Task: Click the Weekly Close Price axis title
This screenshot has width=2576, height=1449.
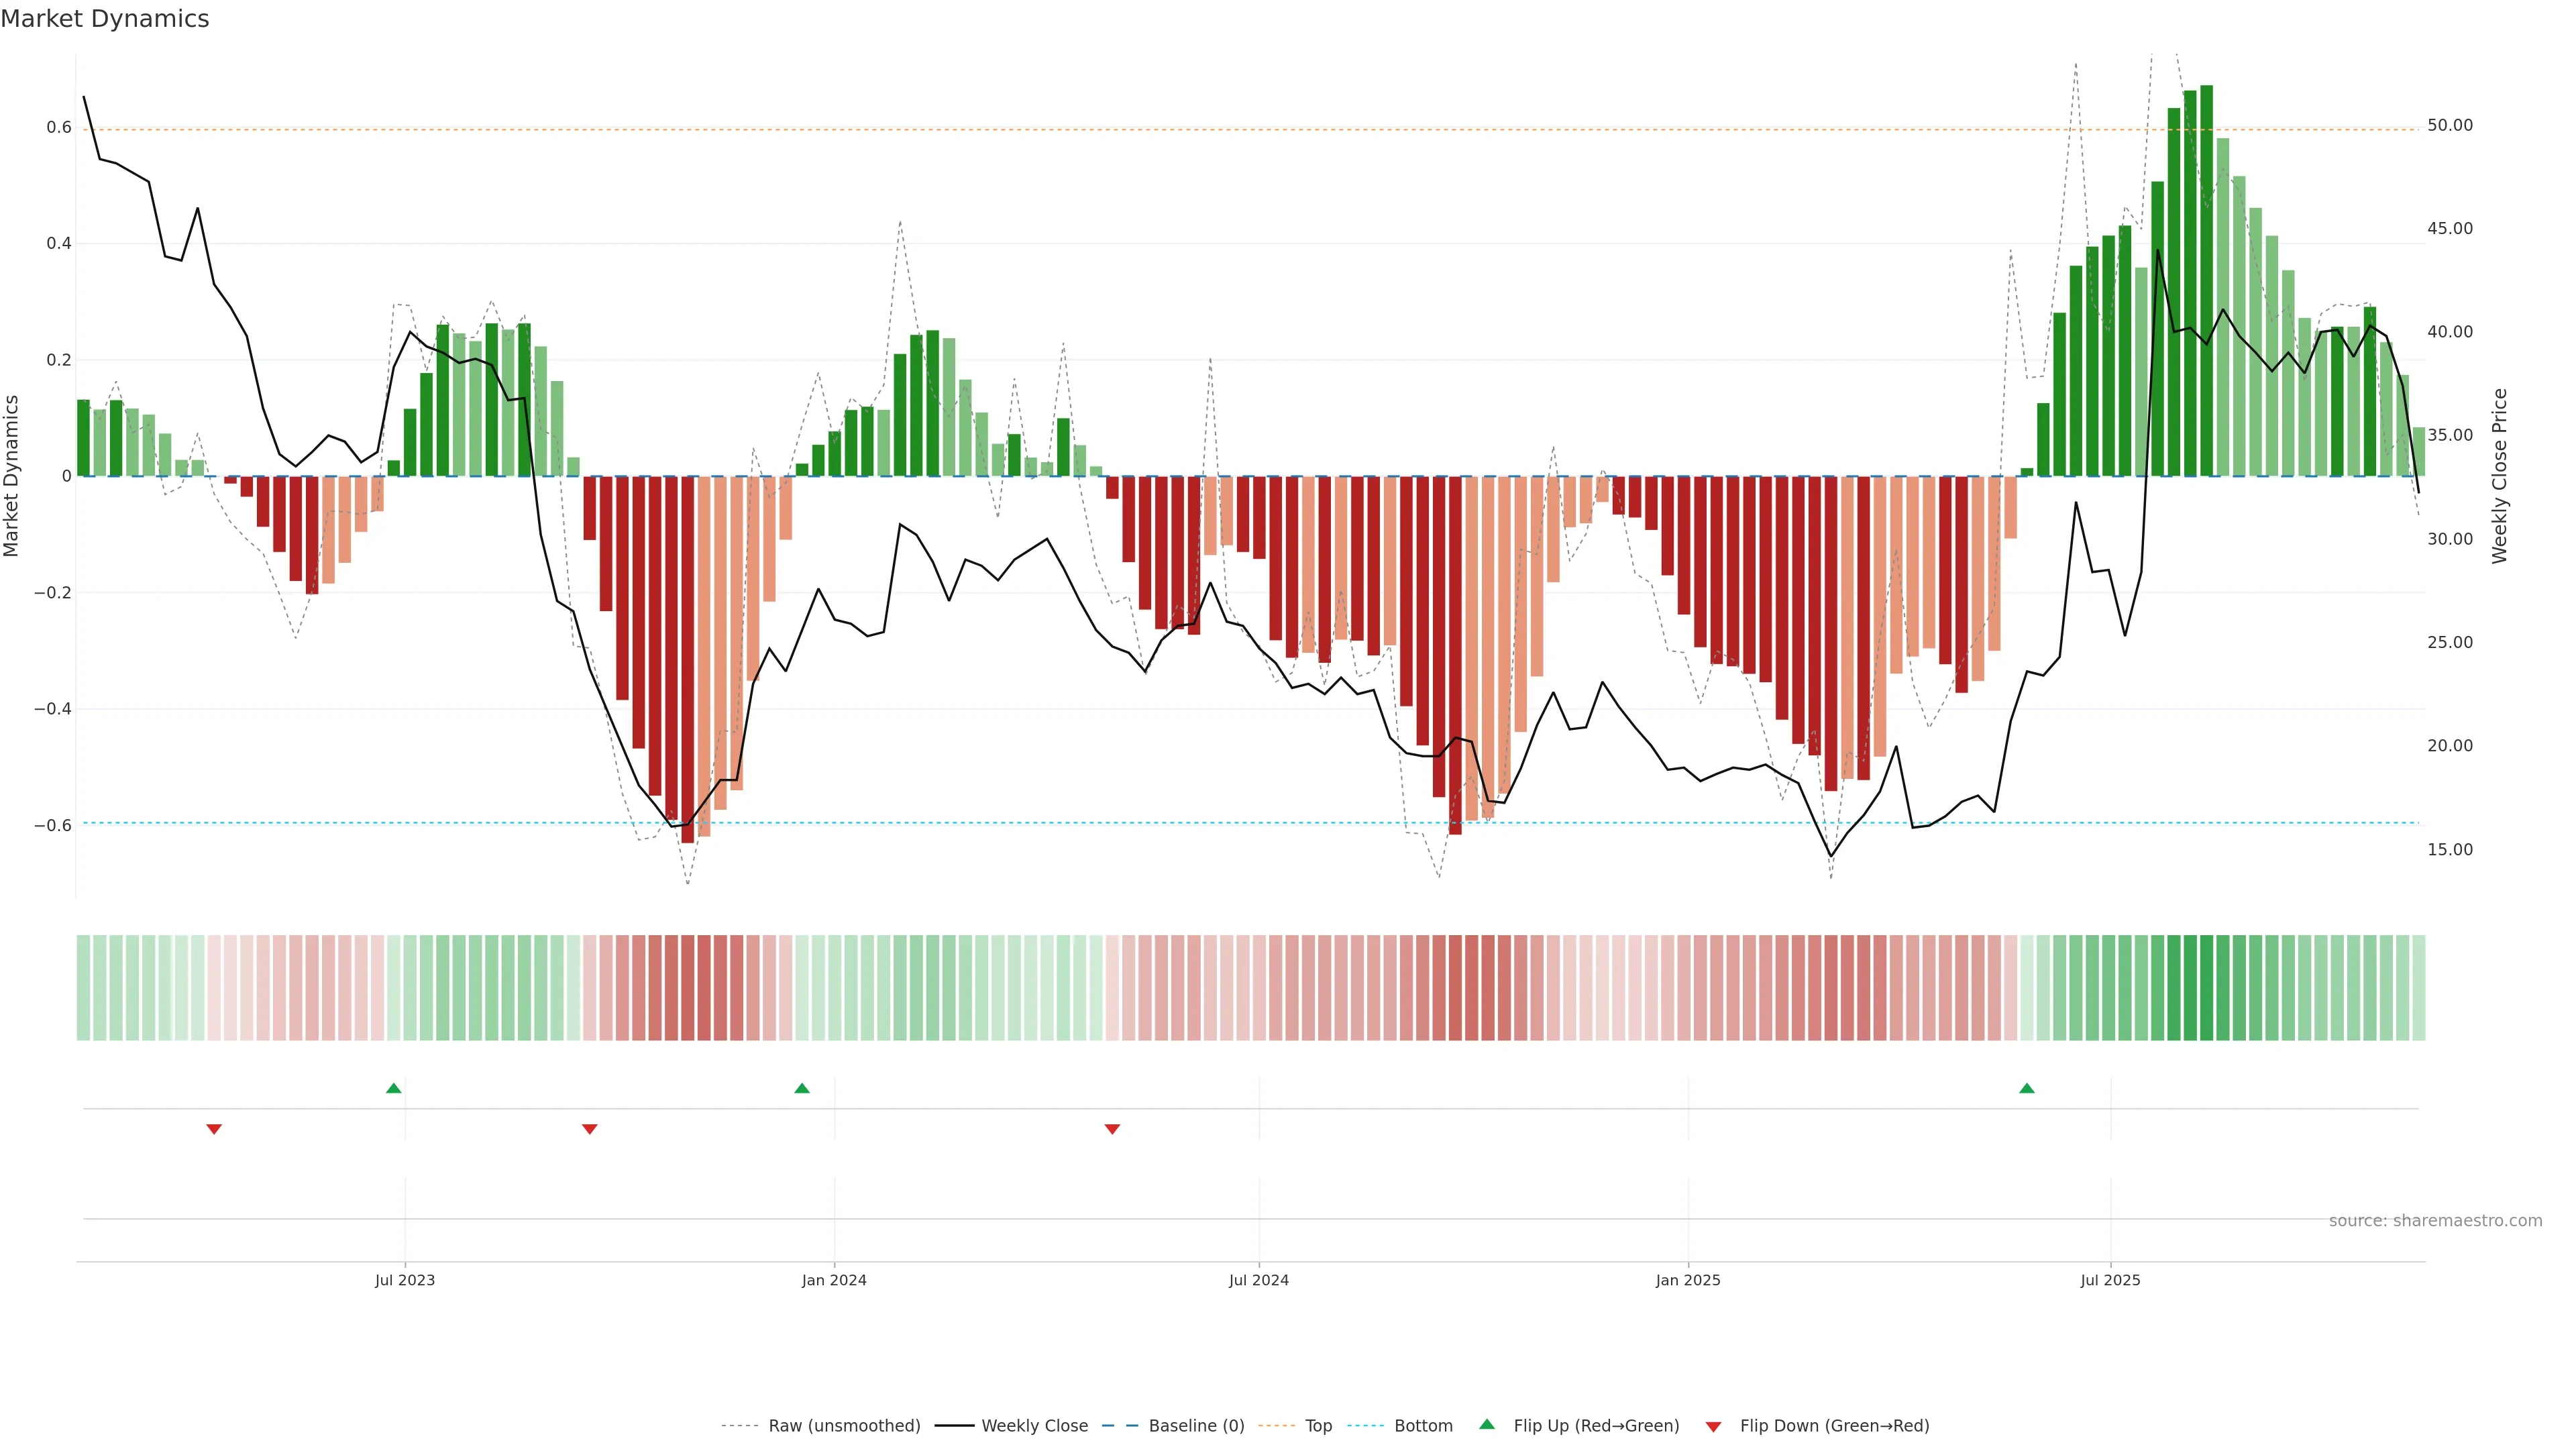Action: 2499,476
